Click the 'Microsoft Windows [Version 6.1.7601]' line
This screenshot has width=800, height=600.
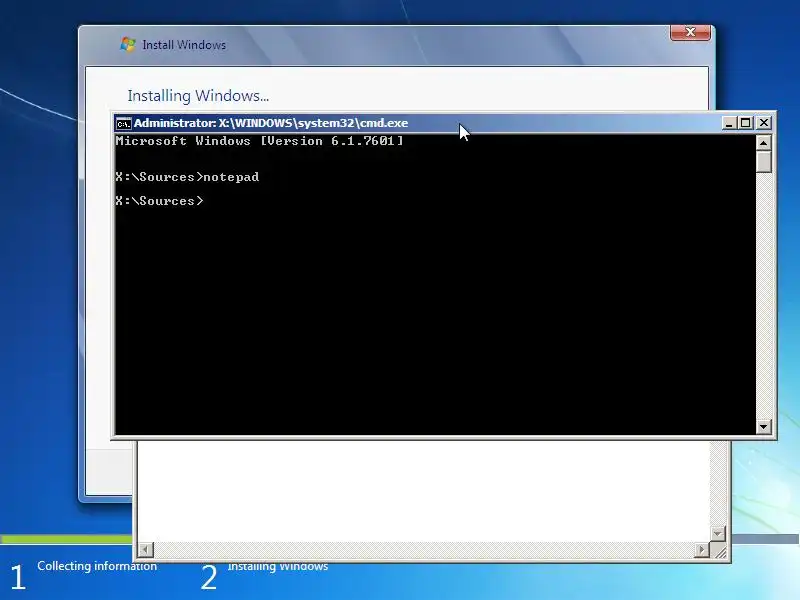[x=259, y=141]
